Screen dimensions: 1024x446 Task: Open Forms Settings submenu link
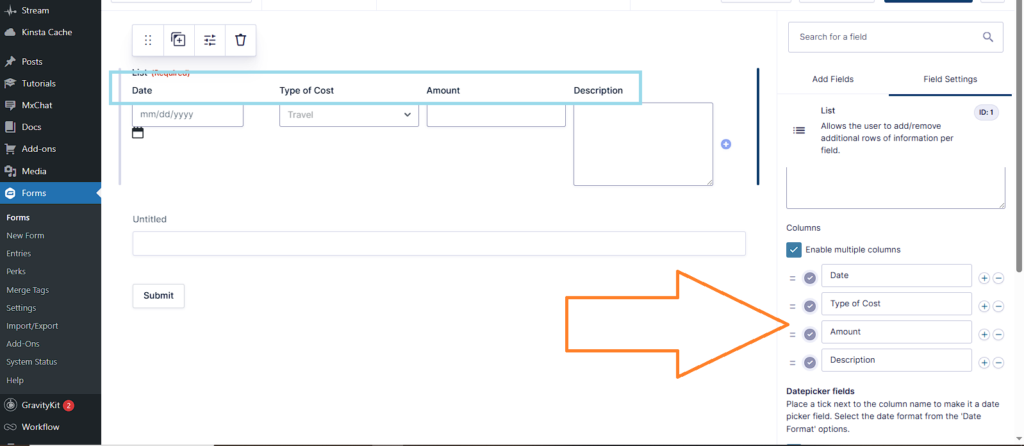pyautogui.click(x=21, y=308)
